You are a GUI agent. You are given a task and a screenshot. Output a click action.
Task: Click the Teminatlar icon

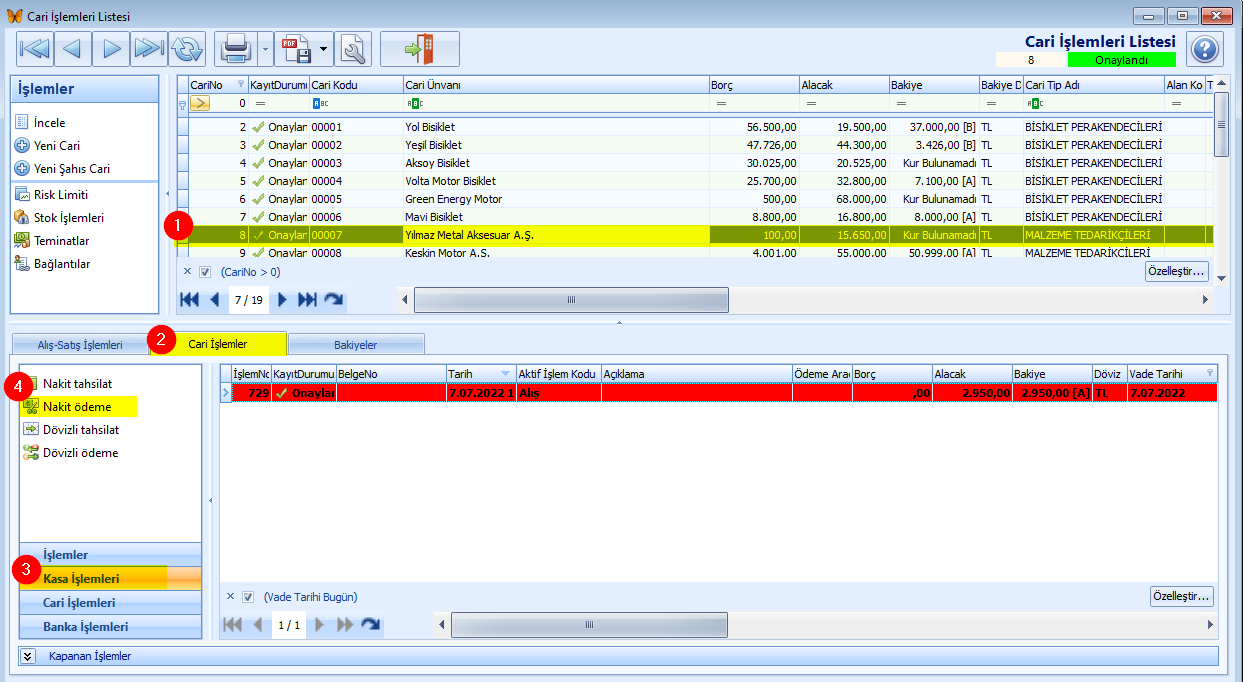23,240
